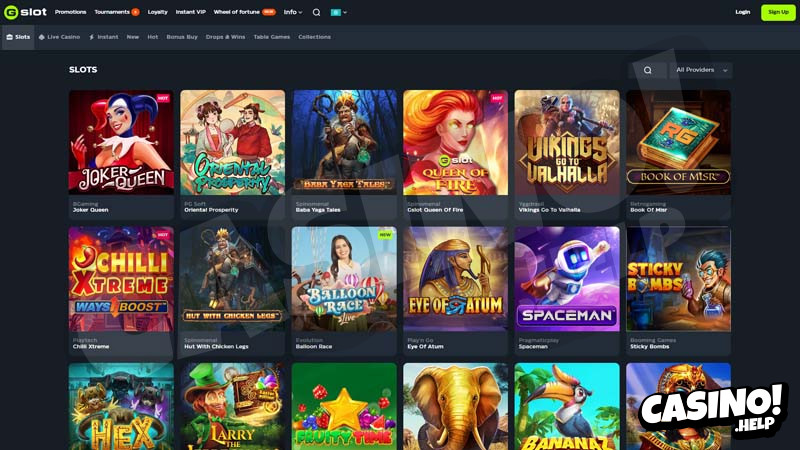Click Vikings Go To Valhalla title text

pyautogui.click(x=549, y=210)
